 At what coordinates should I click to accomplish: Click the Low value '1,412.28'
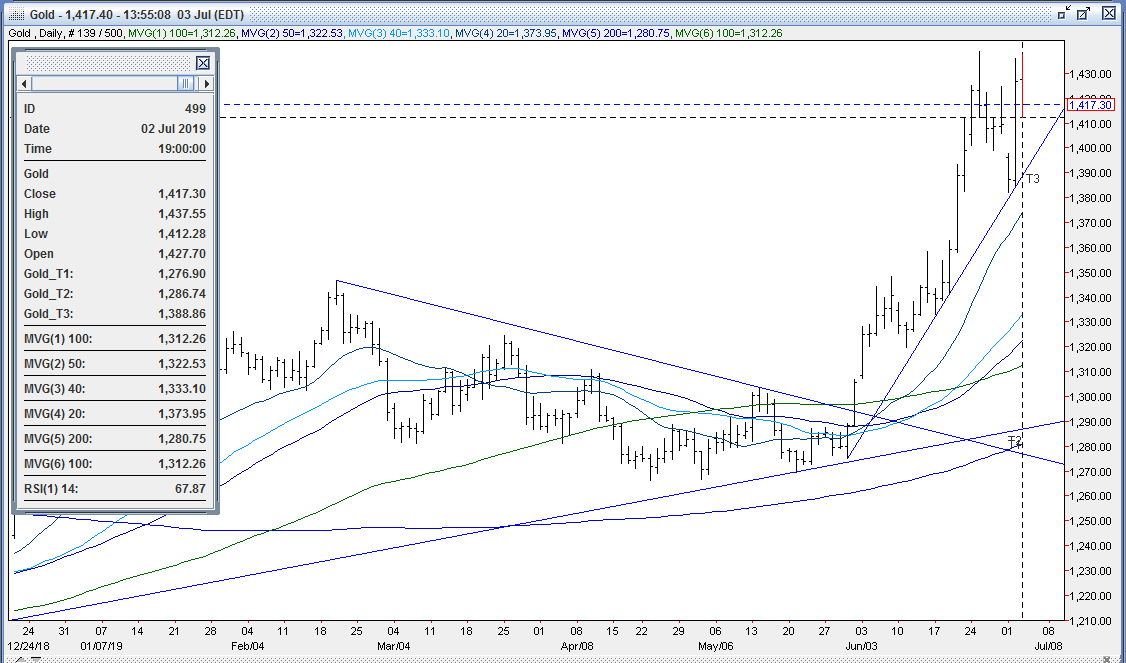click(182, 234)
